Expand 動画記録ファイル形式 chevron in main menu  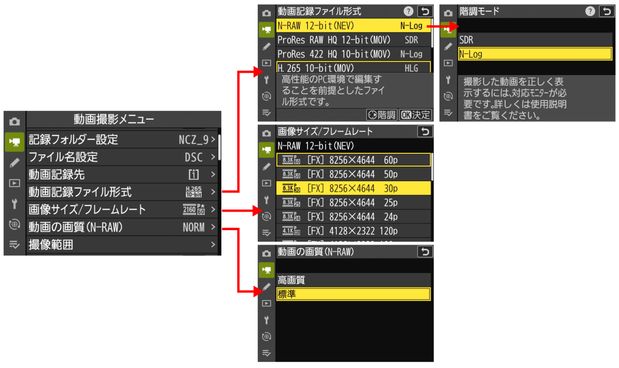click(213, 192)
